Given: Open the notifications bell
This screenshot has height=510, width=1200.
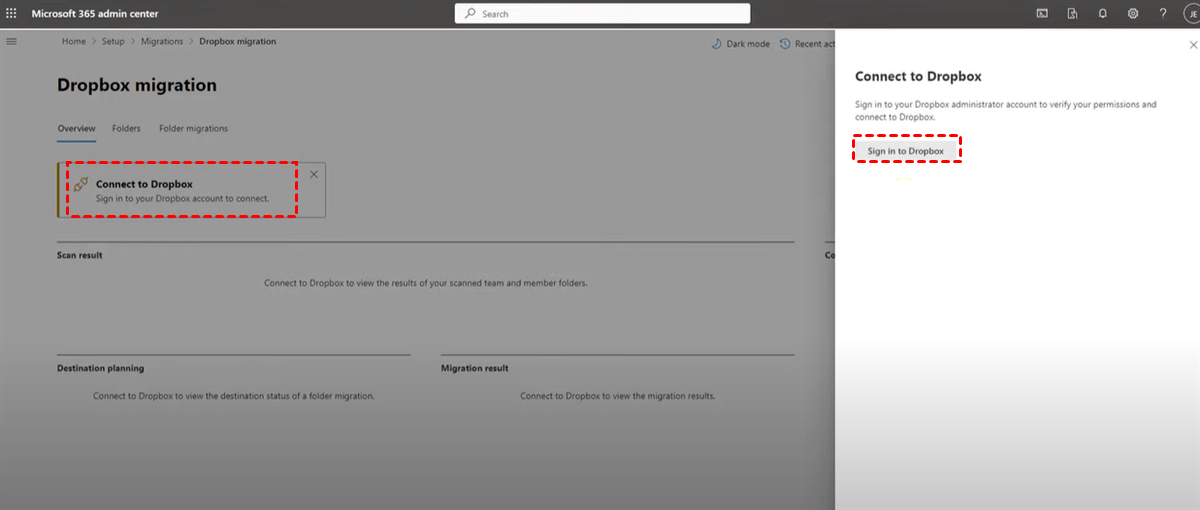Looking at the screenshot, I should pyautogui.click(x=1102, y=14).
